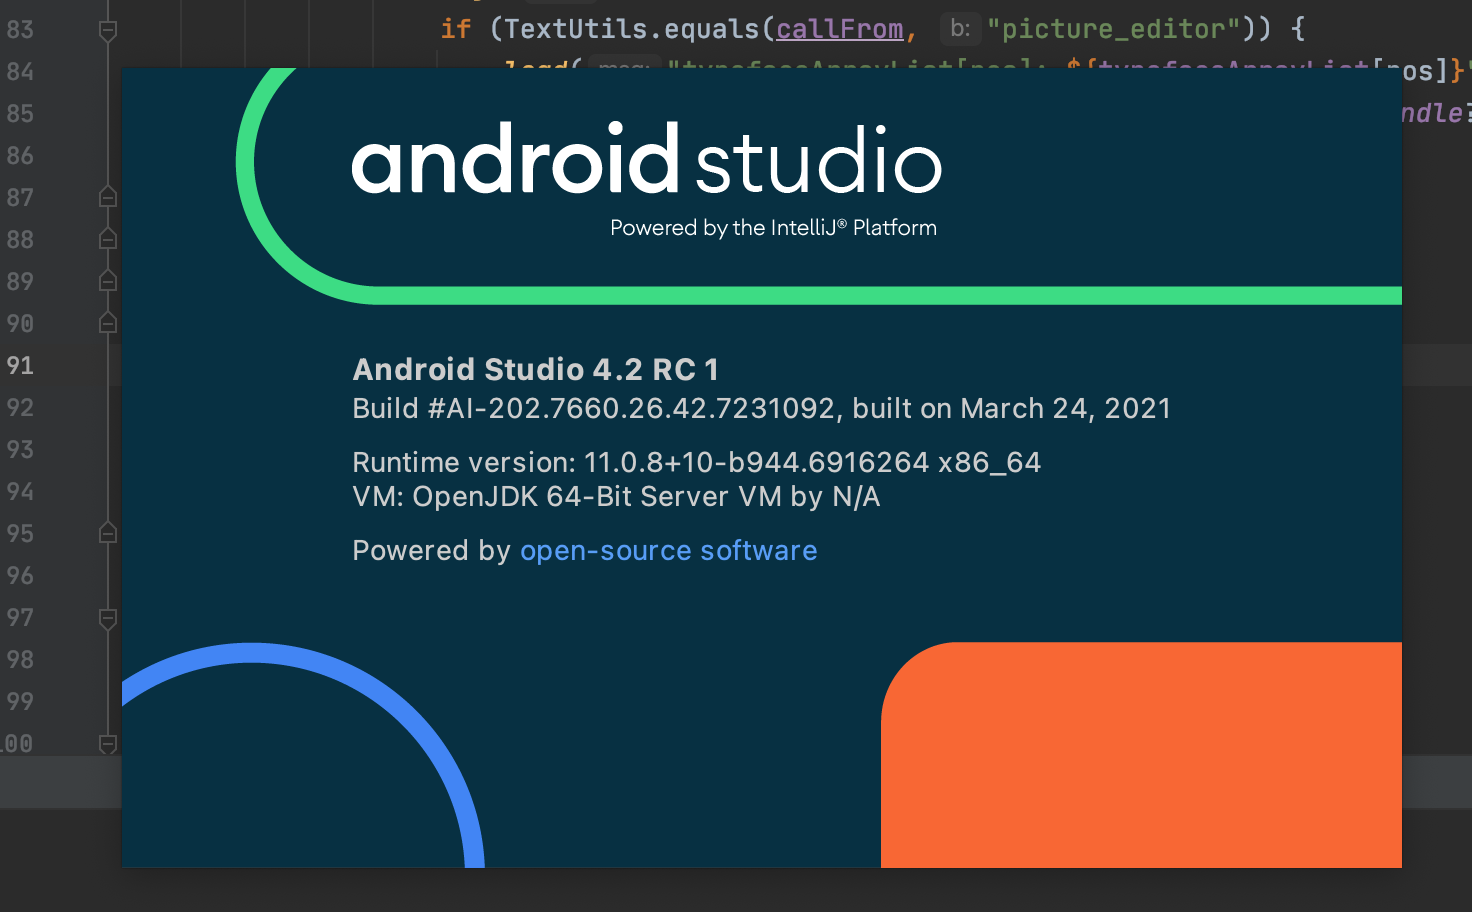1472x912 pixels.
Task: Click line number 94 in the gutter
Action: click(20, 491)
